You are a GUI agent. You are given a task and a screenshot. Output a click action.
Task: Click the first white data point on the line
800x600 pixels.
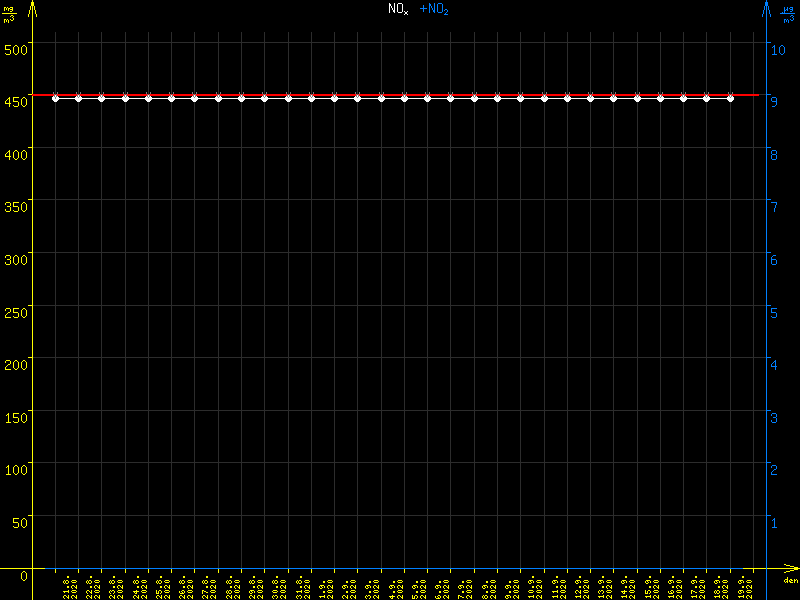point(56,98)
